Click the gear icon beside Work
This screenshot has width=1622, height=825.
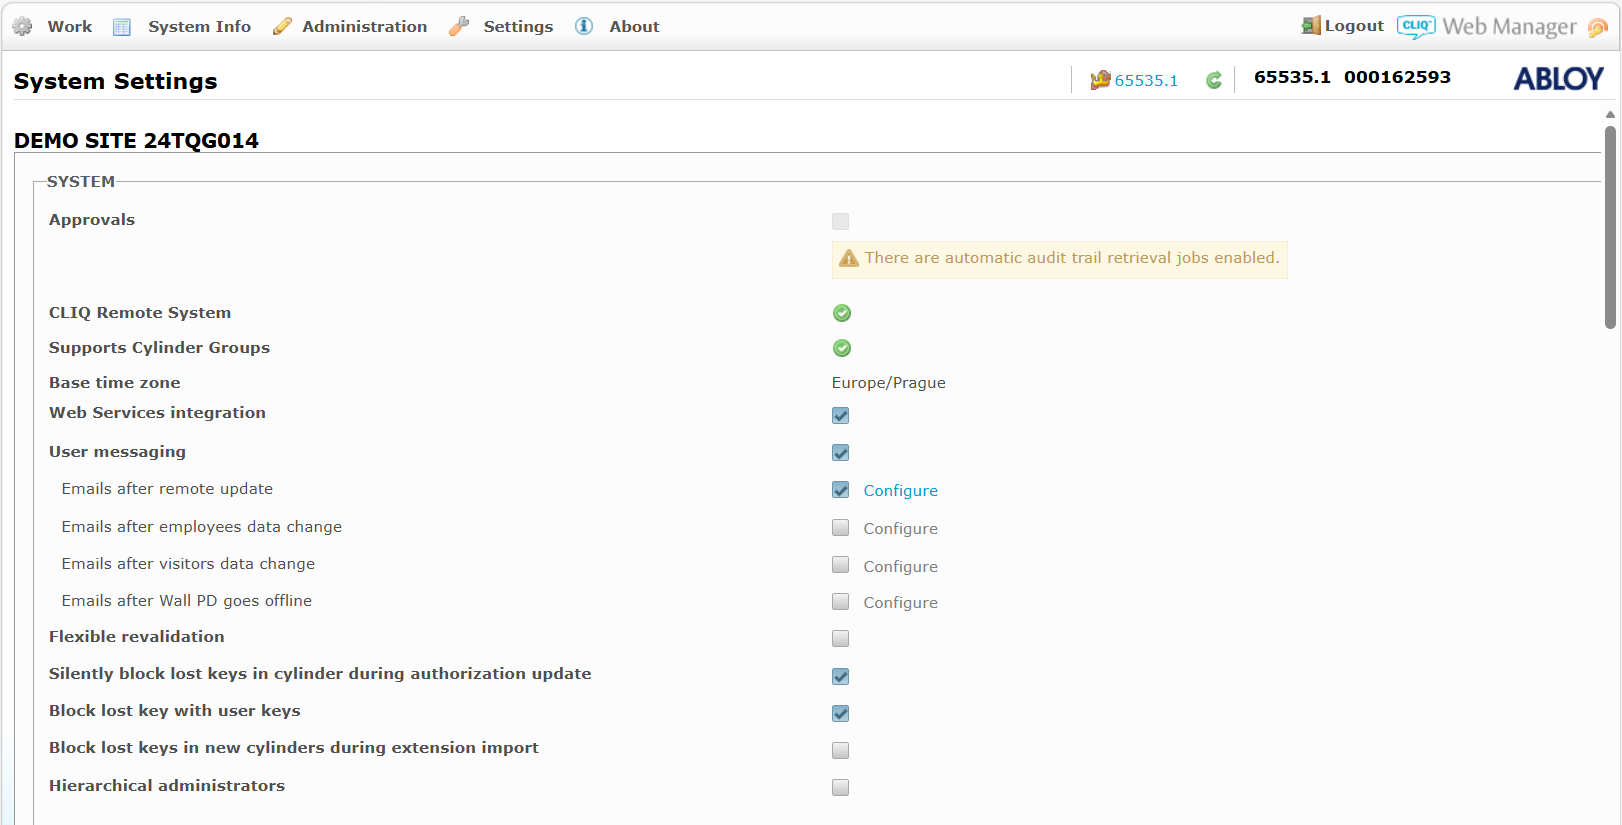[22, 27]
